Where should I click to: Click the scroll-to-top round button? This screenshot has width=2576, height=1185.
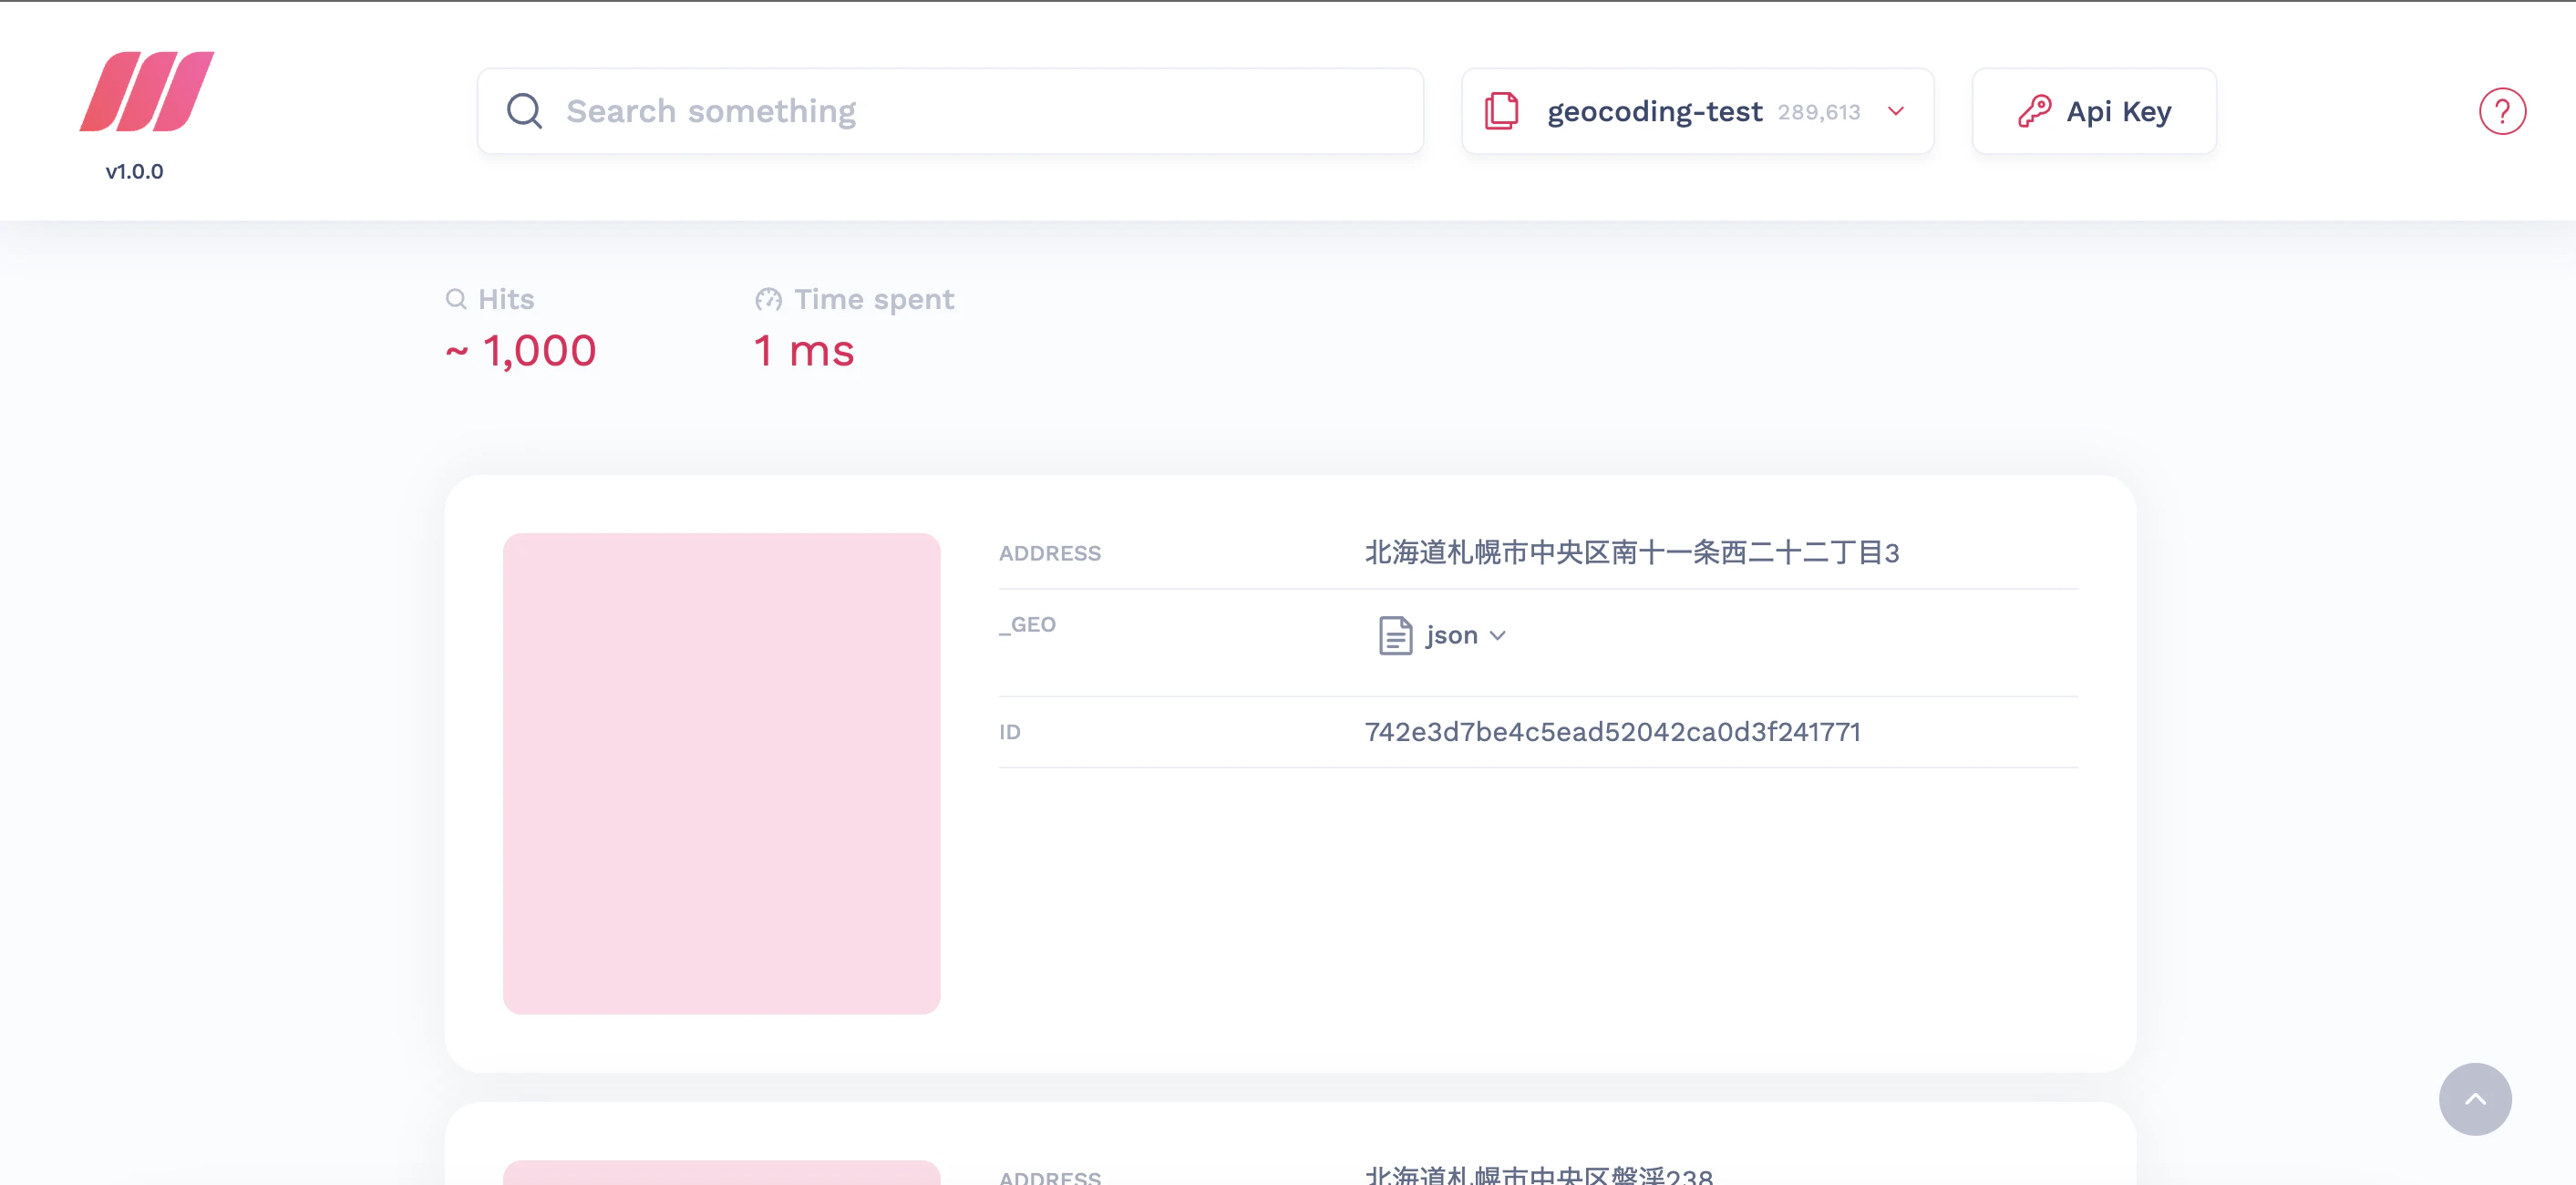[2474, 1099]
